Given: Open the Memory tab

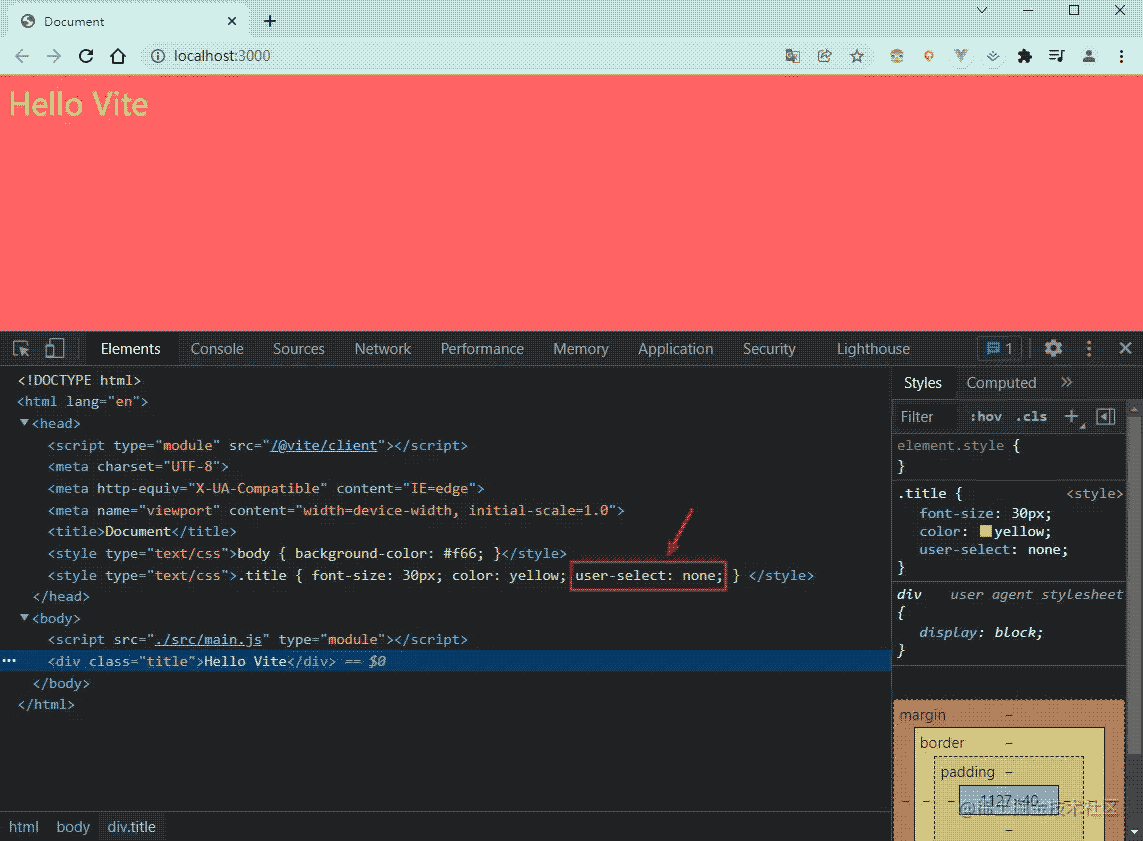Looking at the screenshot, I should (x=581, y=349).
